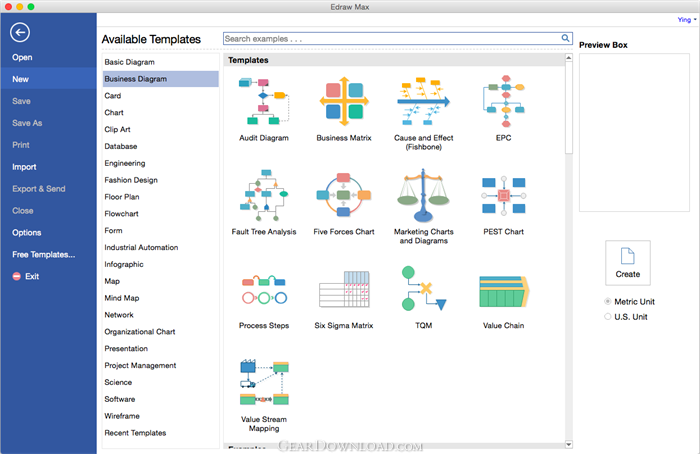
Task: Click Save in the sidebar
Action: pos(21,101)
